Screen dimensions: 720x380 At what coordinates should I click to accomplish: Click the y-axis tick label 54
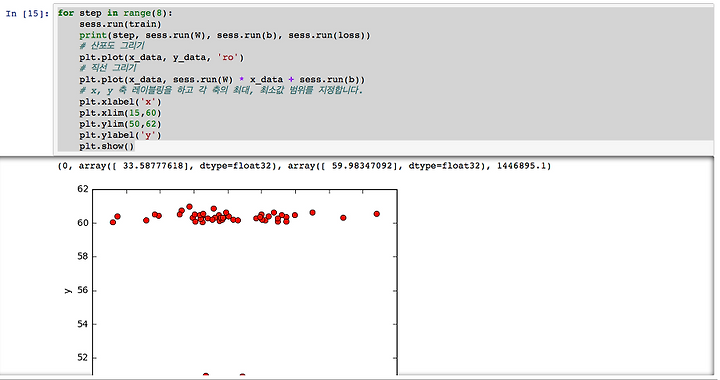tap(83, 324)
